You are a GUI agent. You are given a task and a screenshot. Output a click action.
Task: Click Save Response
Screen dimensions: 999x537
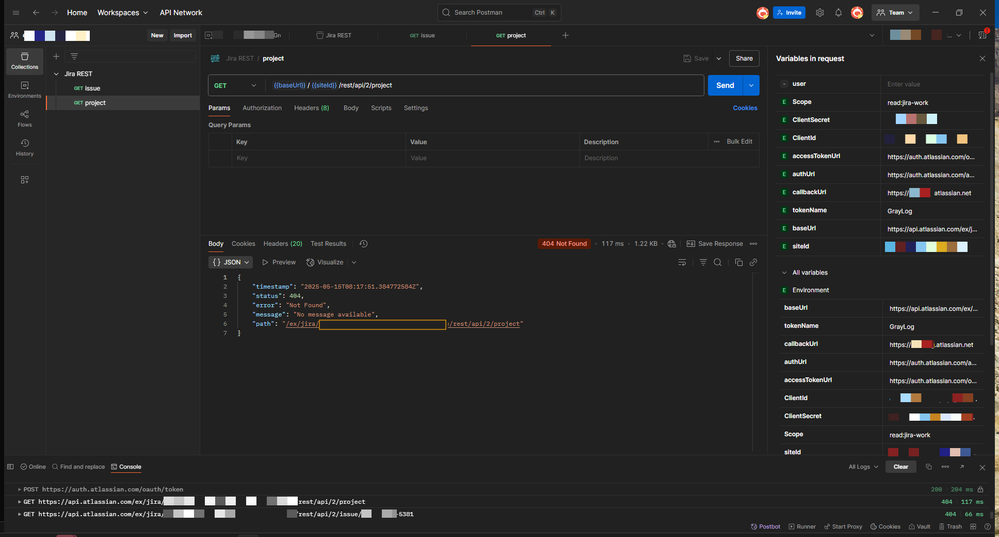click(x=715, y=244)
